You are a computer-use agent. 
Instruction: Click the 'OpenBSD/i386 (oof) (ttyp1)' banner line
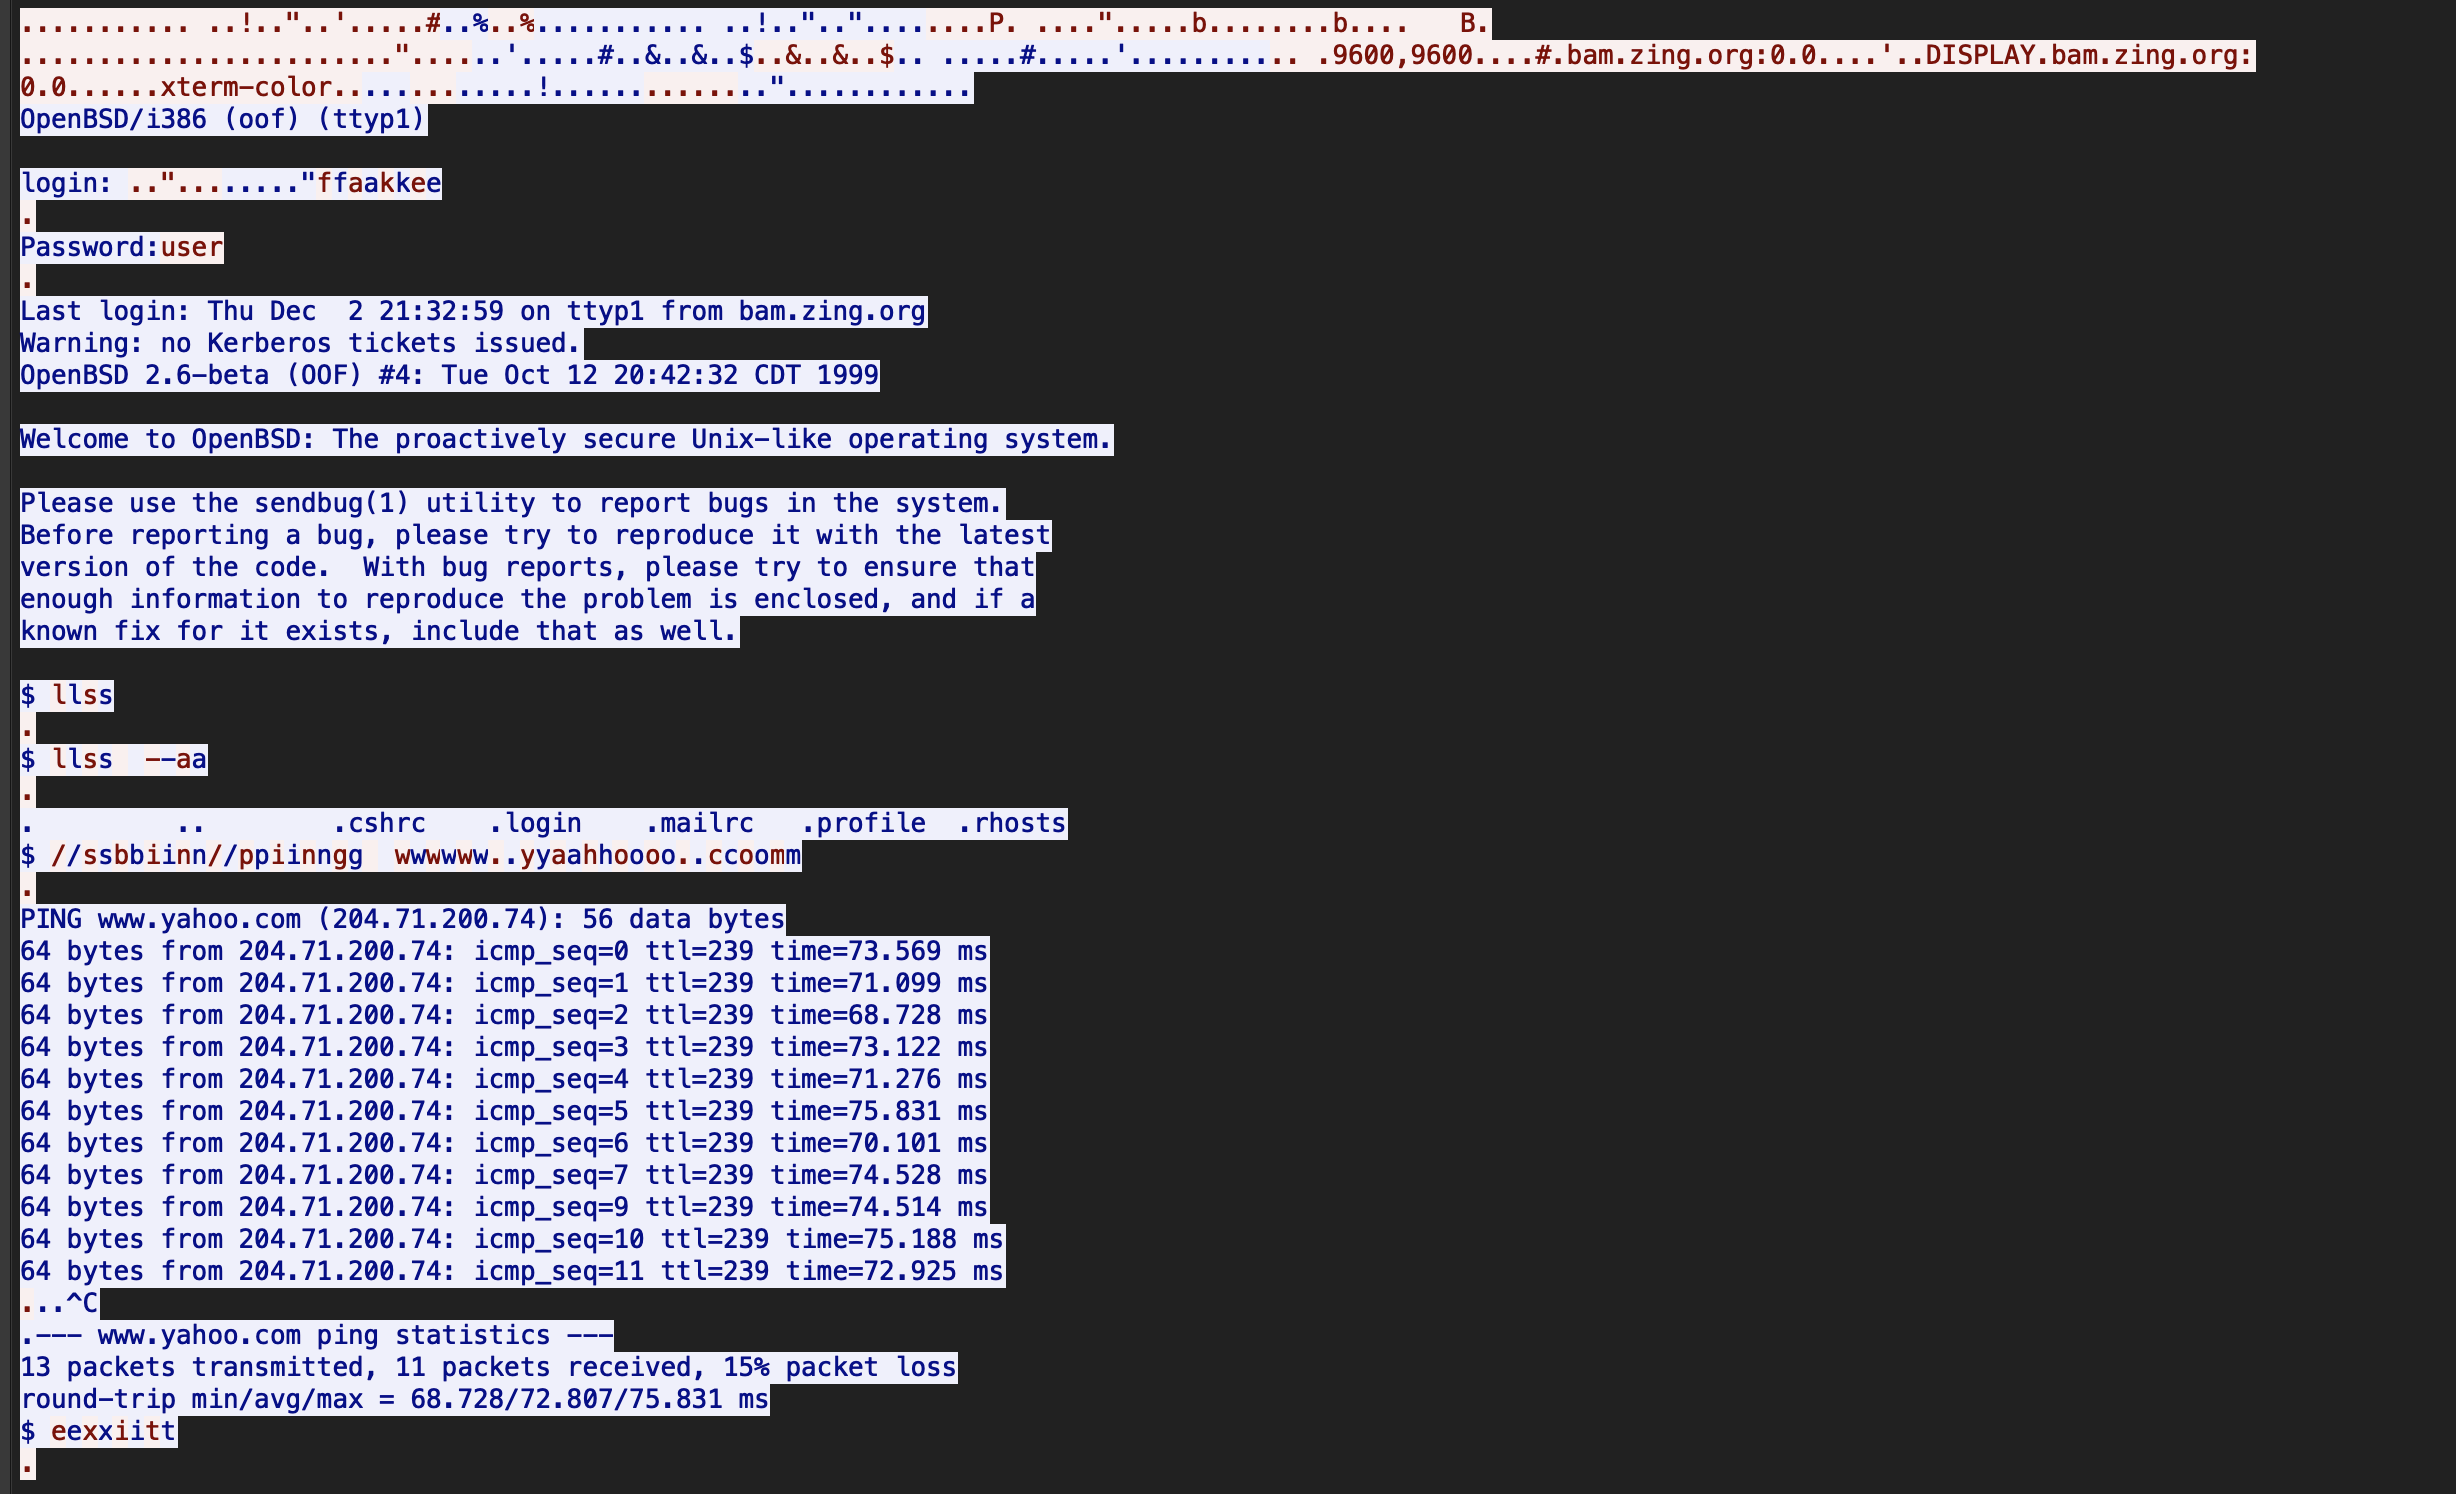[222, 119]
